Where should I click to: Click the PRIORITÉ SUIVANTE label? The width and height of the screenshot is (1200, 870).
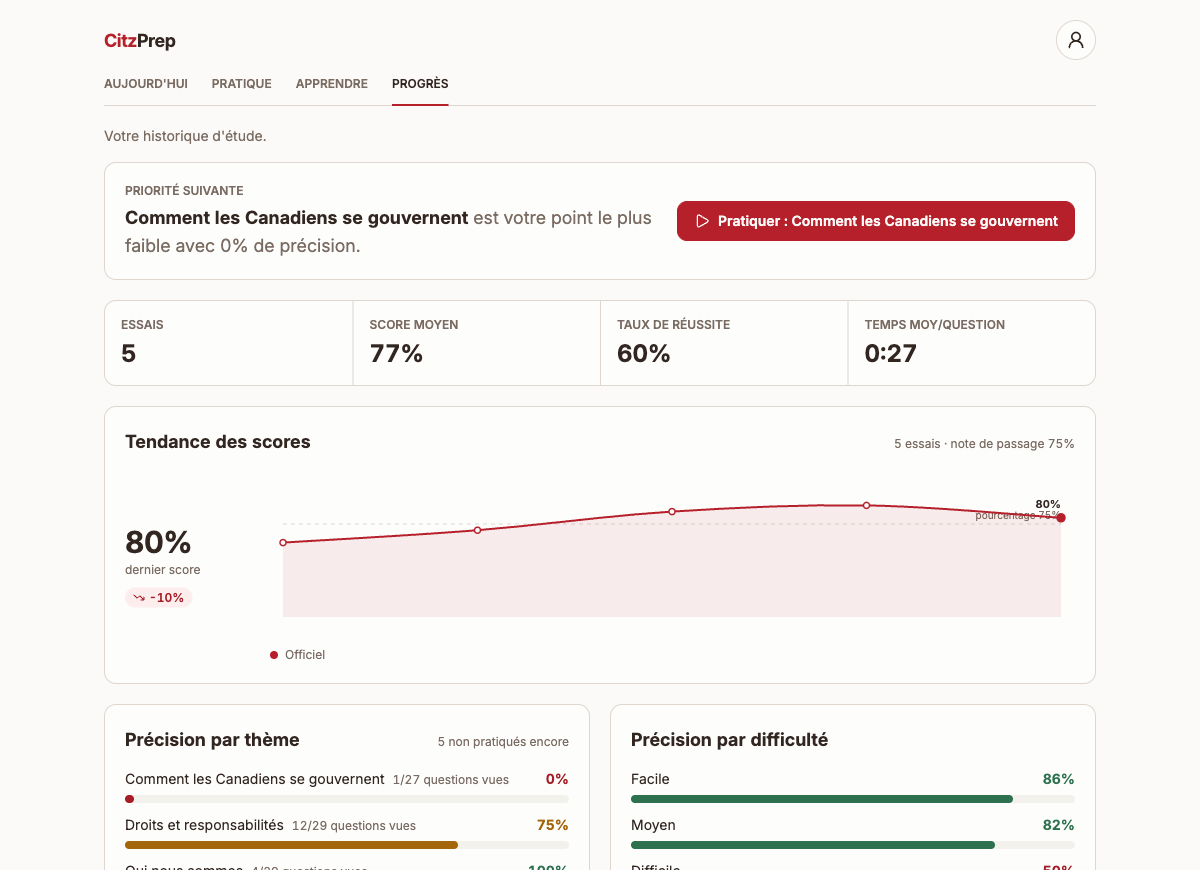coord(184,191)
